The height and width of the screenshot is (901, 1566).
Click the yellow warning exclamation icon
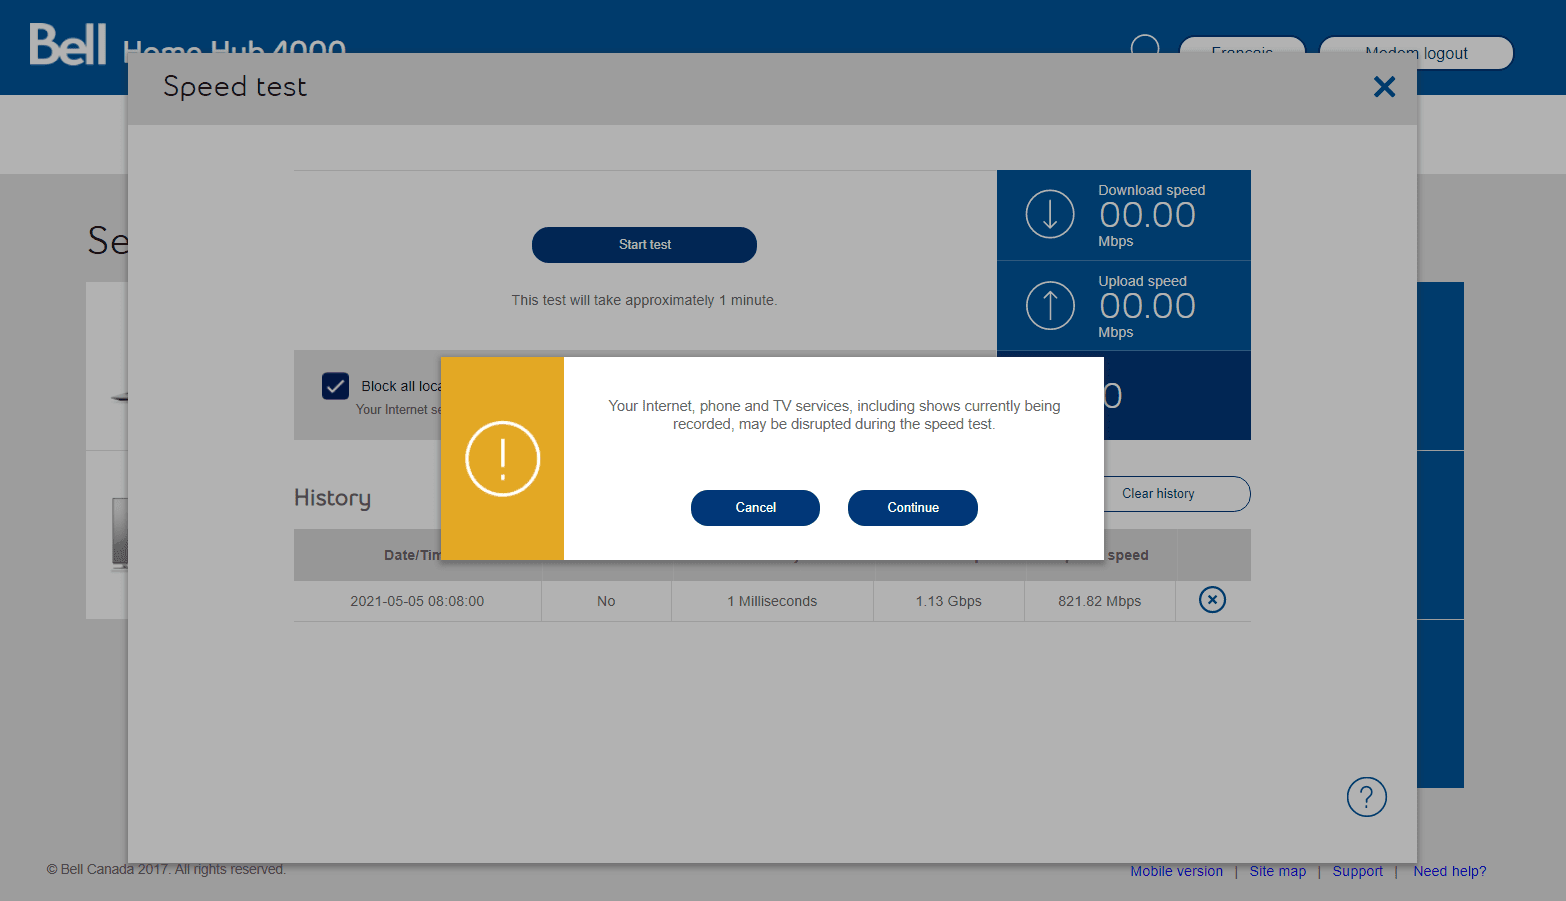[502, 458]
